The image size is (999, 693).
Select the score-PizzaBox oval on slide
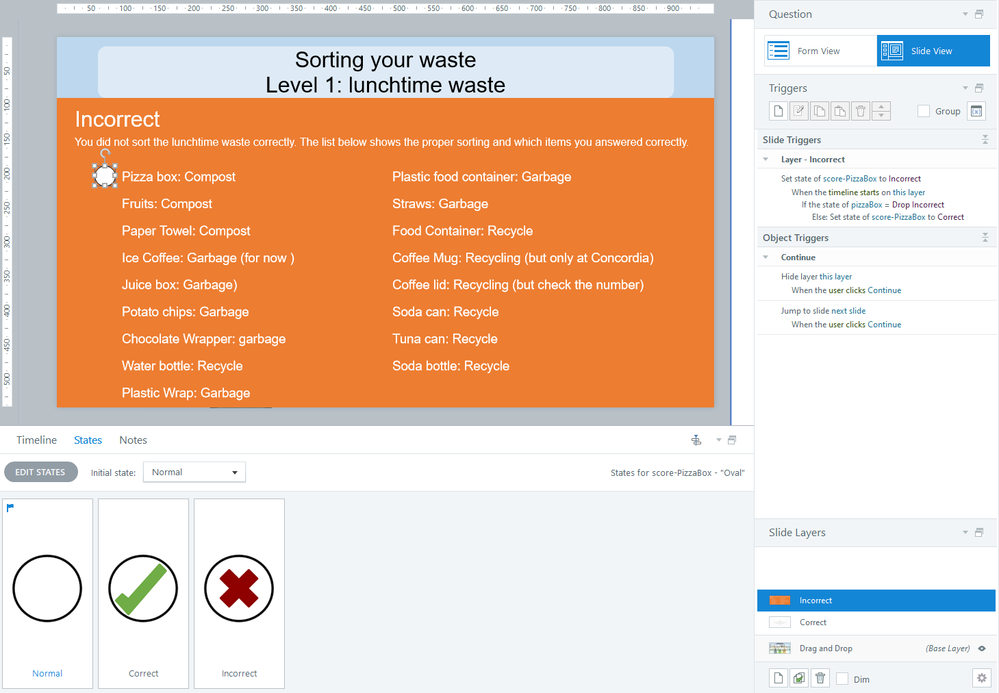(105, 176)
